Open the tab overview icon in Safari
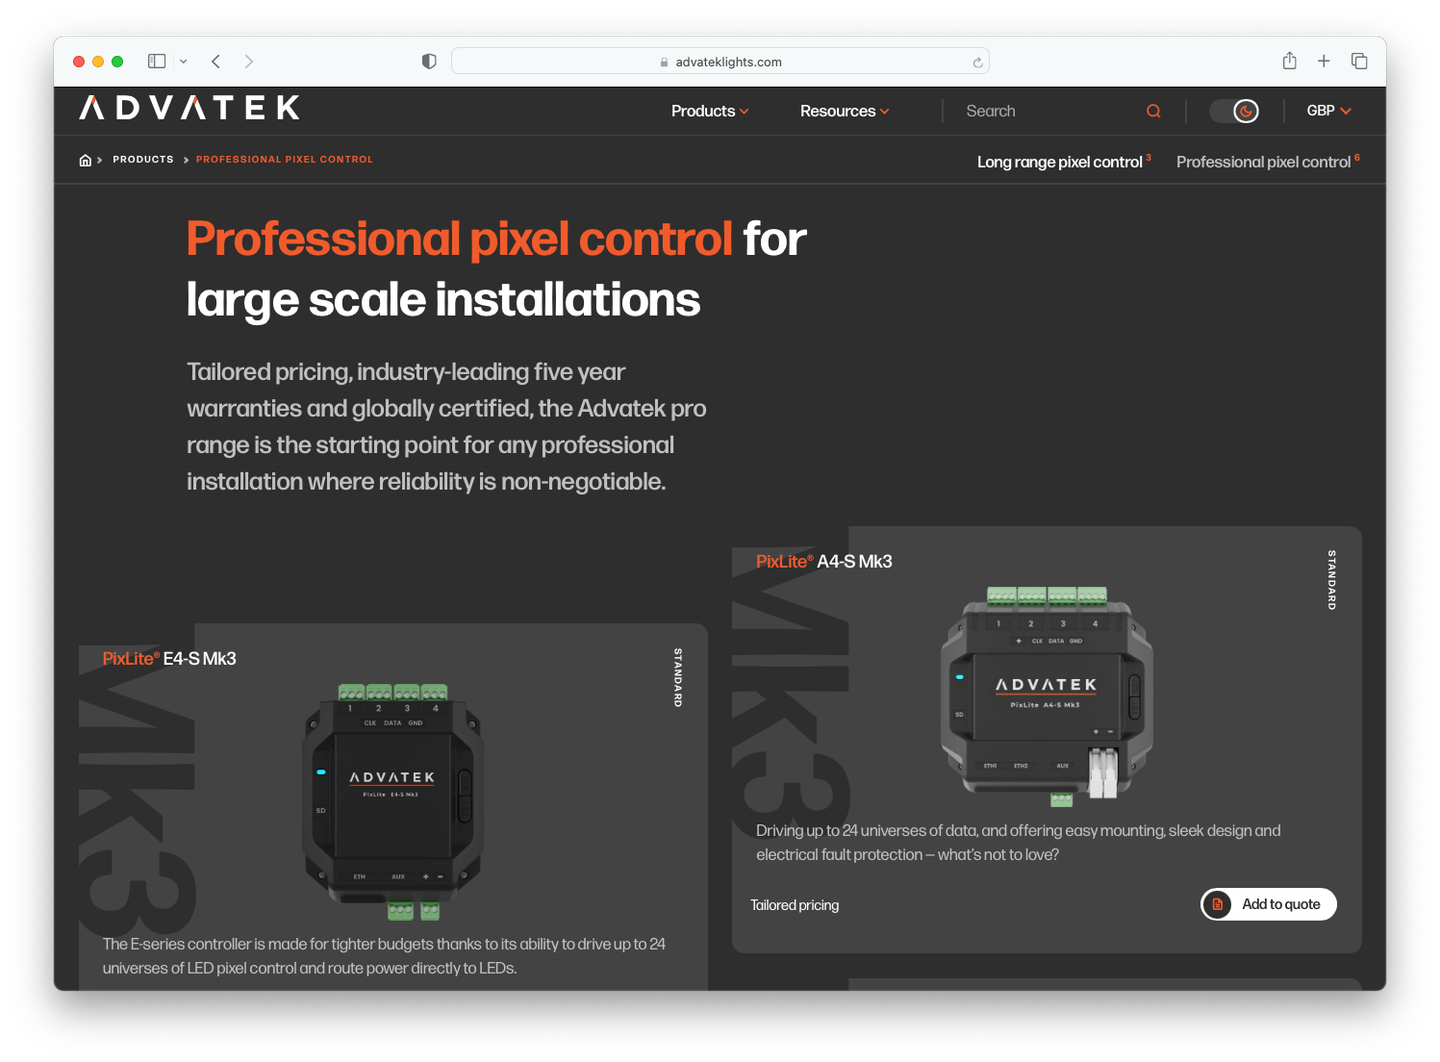Screen dimensions: 1440x1062 pos(1359,60)
